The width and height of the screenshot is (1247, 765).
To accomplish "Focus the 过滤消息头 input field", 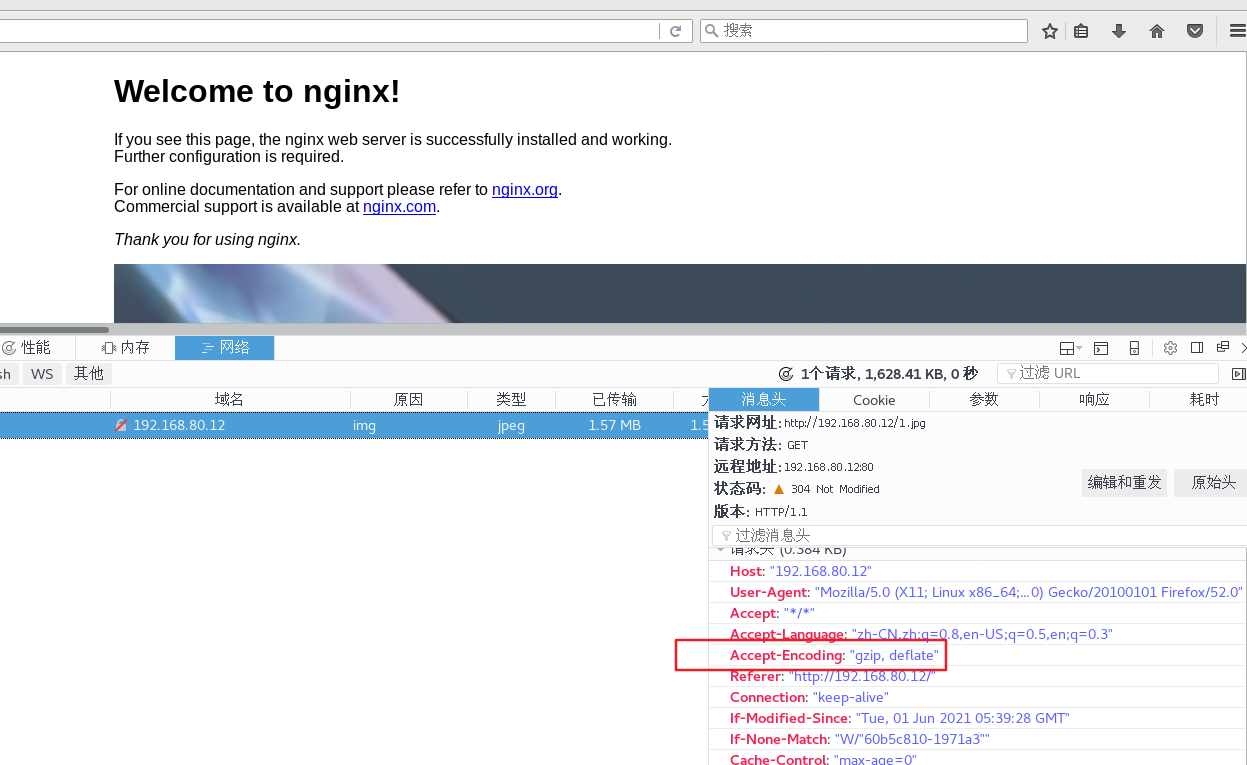I will click(979, 536).
